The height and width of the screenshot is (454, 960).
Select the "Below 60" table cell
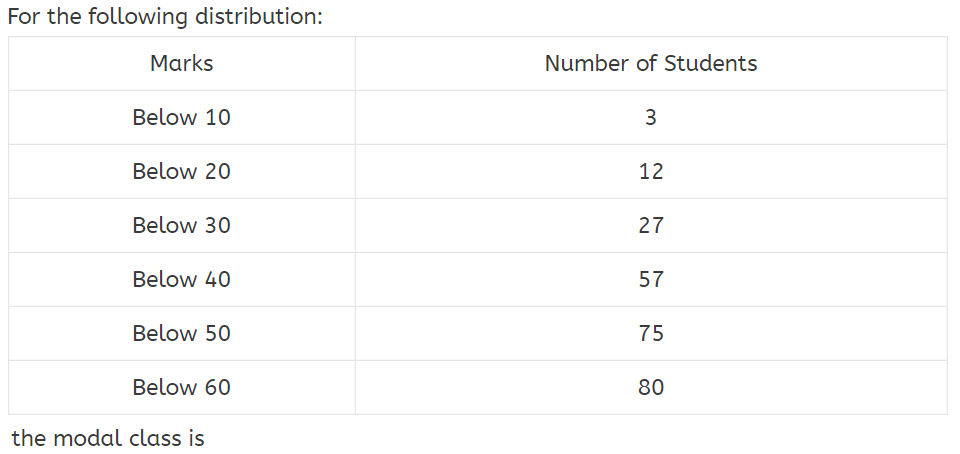point(181,388)
